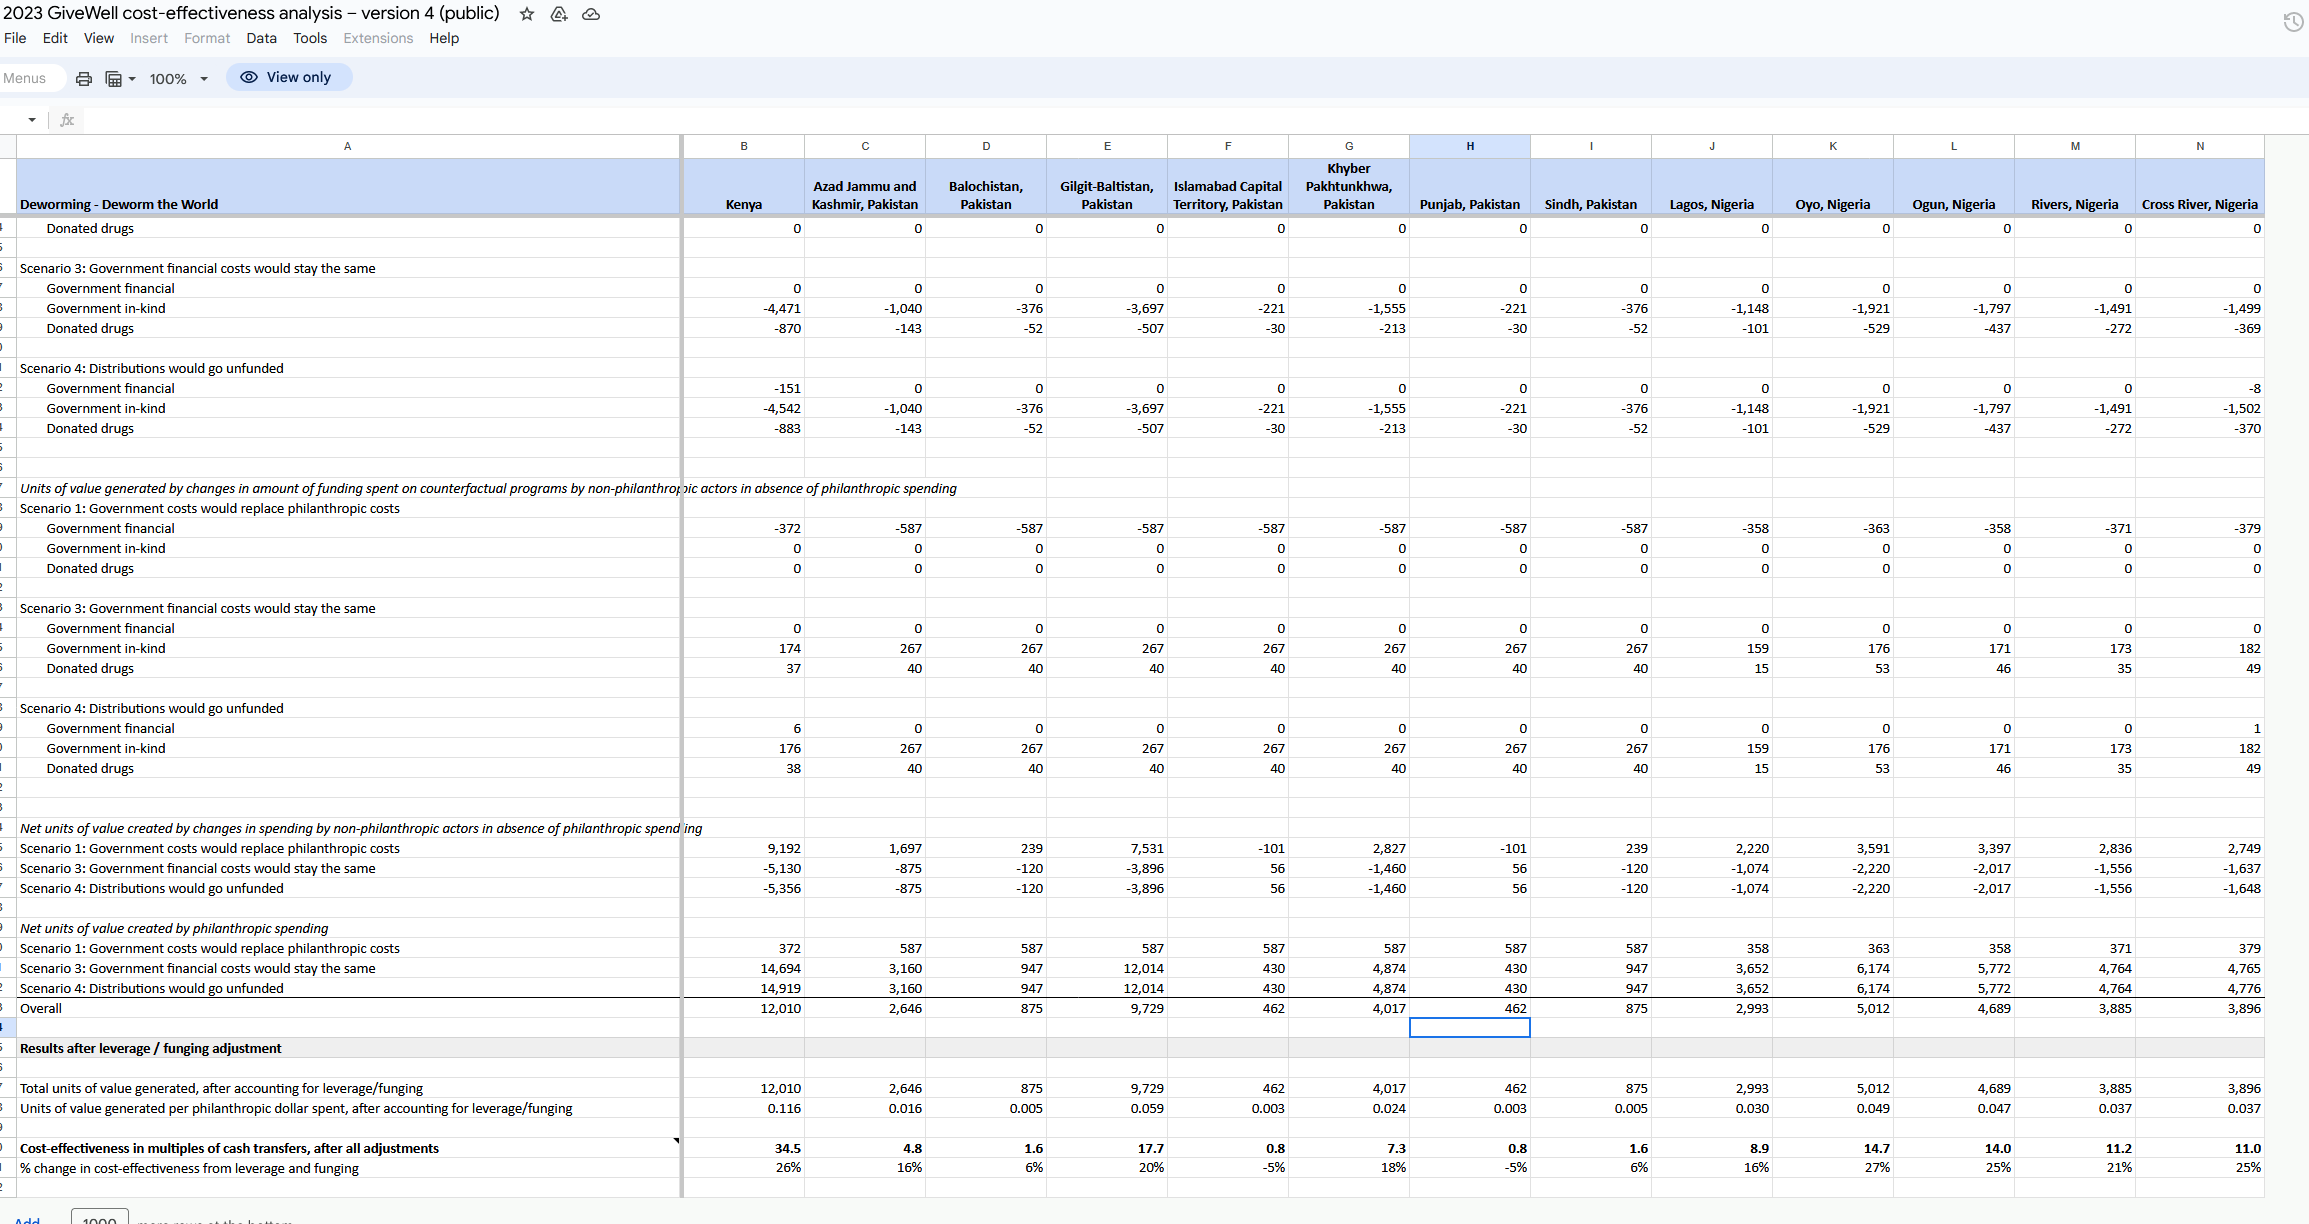Select the empty highlighted cell below Punjab's Overall

coord(1470,1028)
